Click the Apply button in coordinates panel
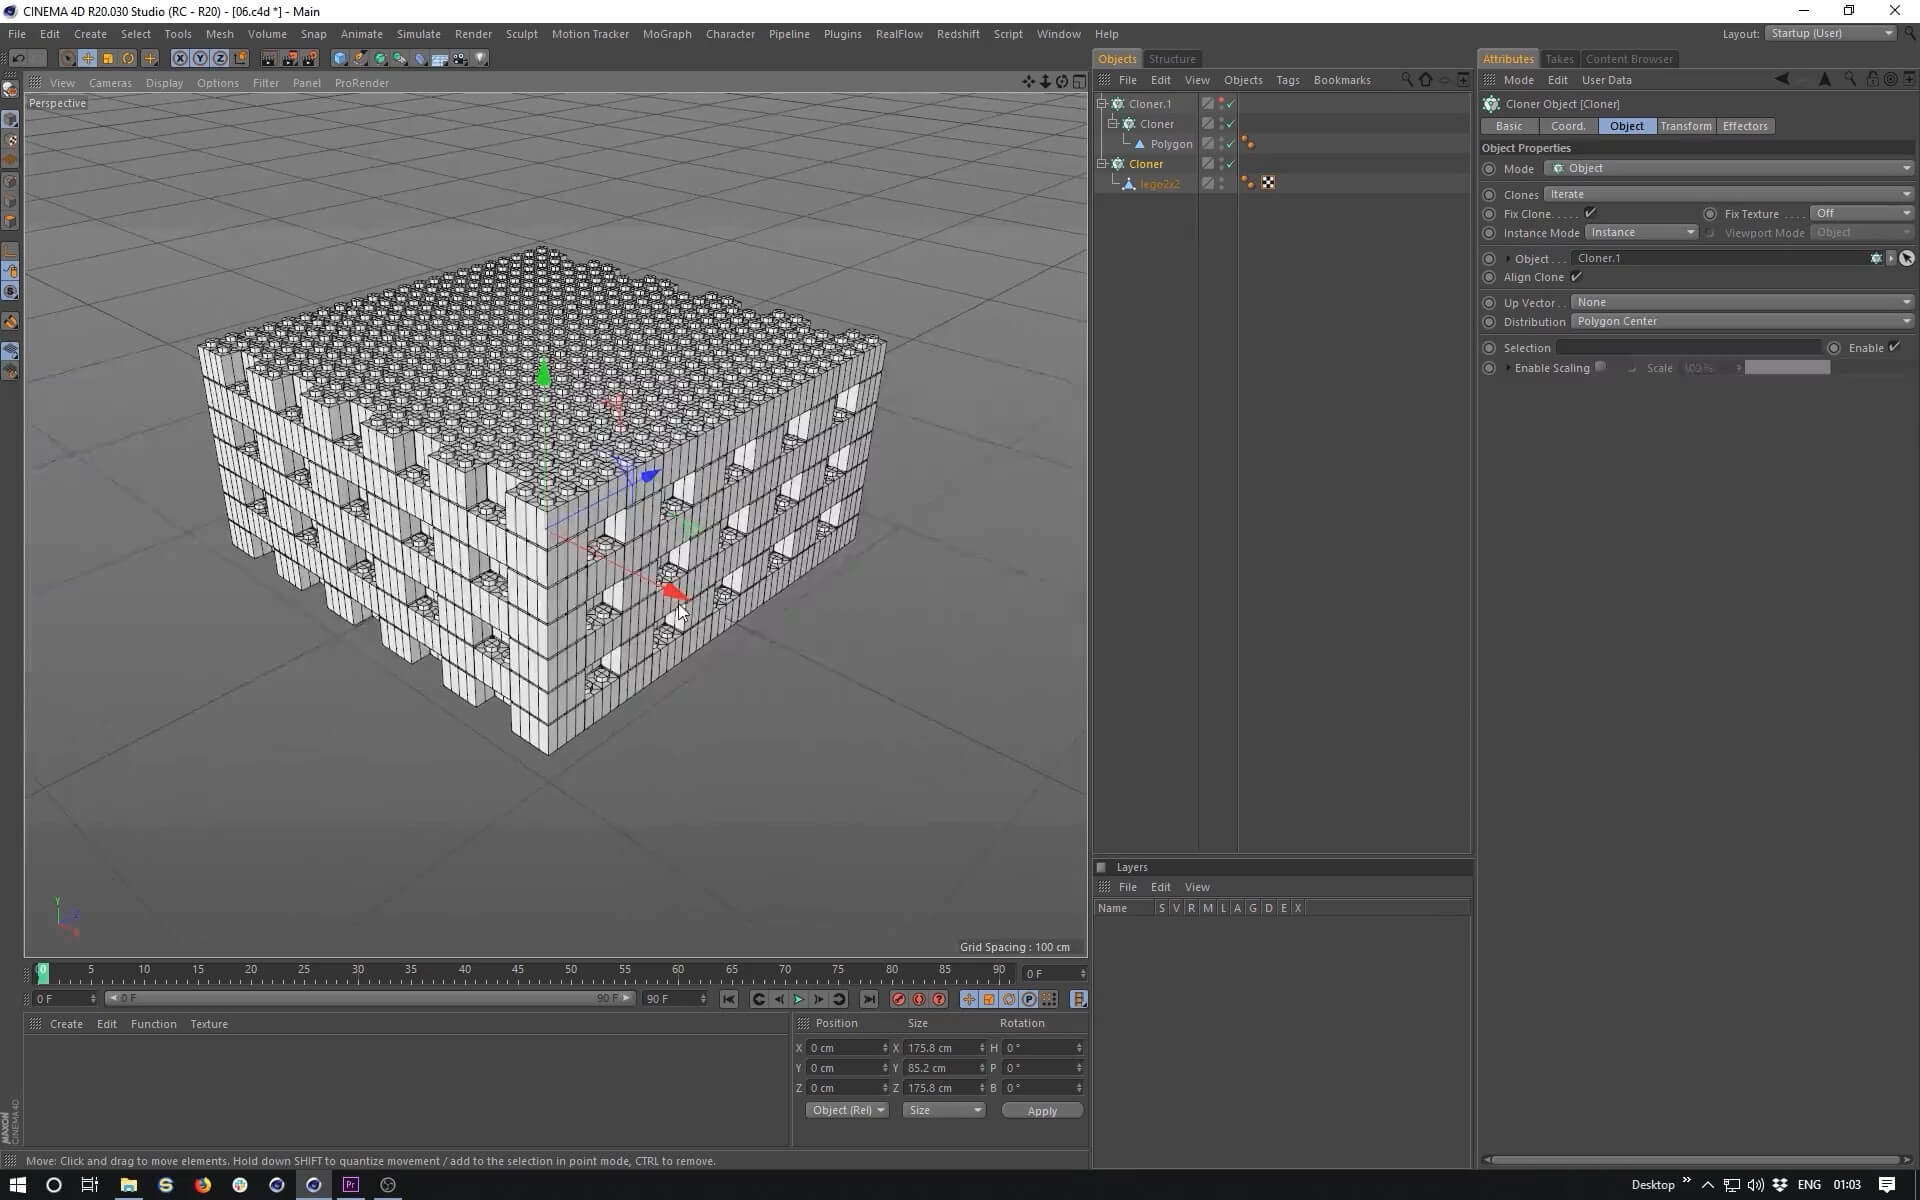1920x1200 pixels. coord(1041,1111)
